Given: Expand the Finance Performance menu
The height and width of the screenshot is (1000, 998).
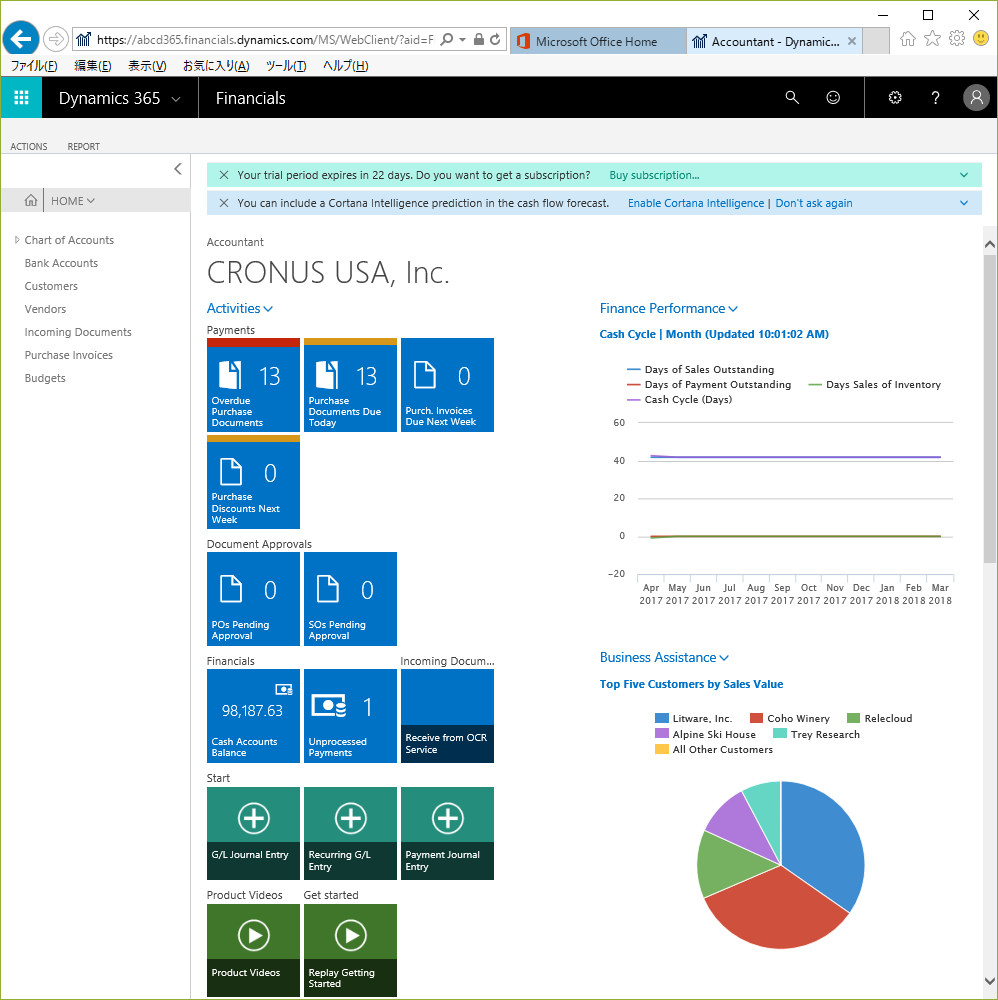Looking at the screenshot, I should 668,308.
